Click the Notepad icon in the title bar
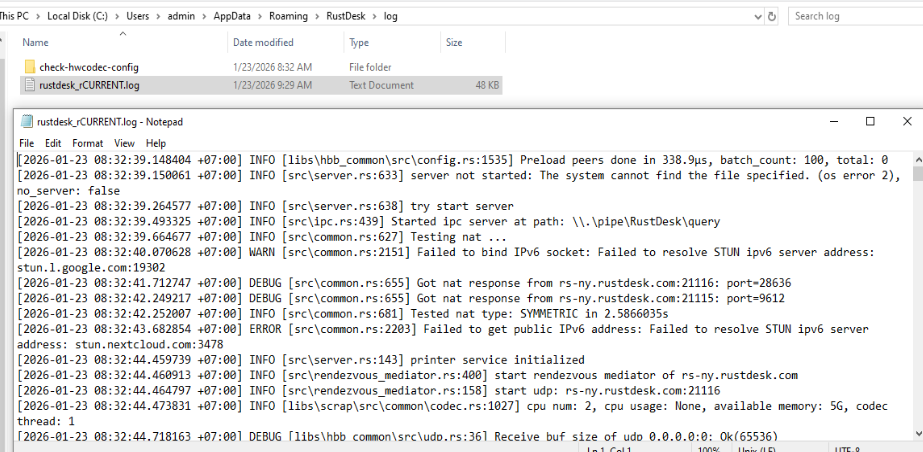Viewport: 923px width, 452px height. (x=26, y=122)
